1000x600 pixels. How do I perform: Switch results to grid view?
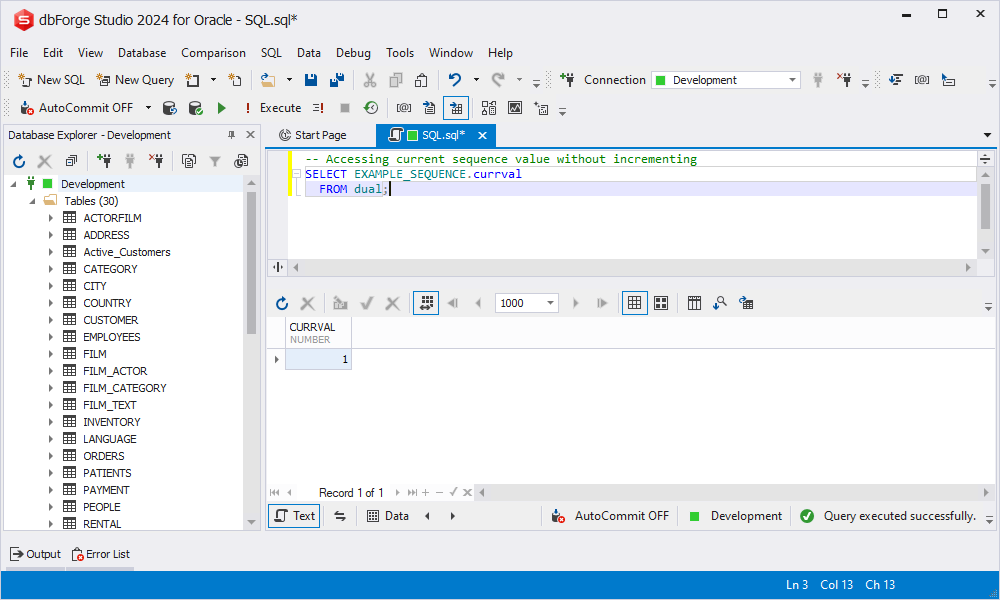click(635, 303)
